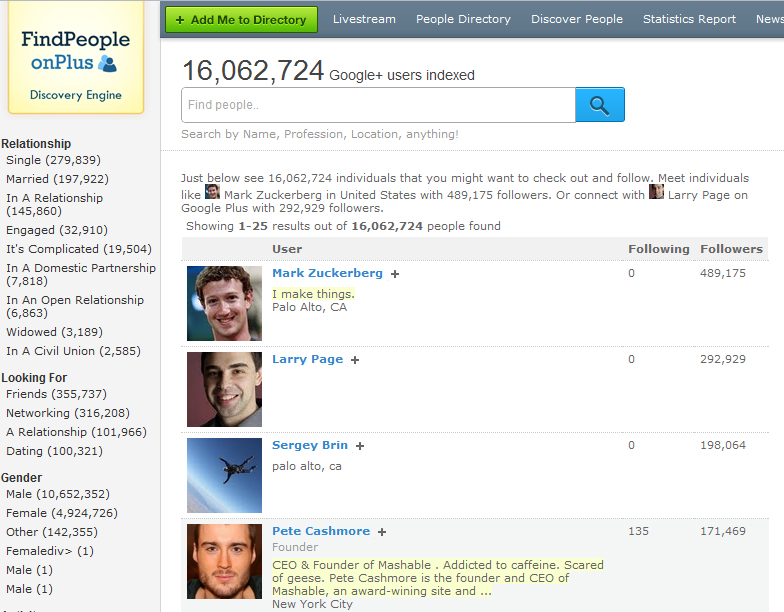Click Add Me to Directory button
This screenshot has height=612, width=784.
click(242, 20)
